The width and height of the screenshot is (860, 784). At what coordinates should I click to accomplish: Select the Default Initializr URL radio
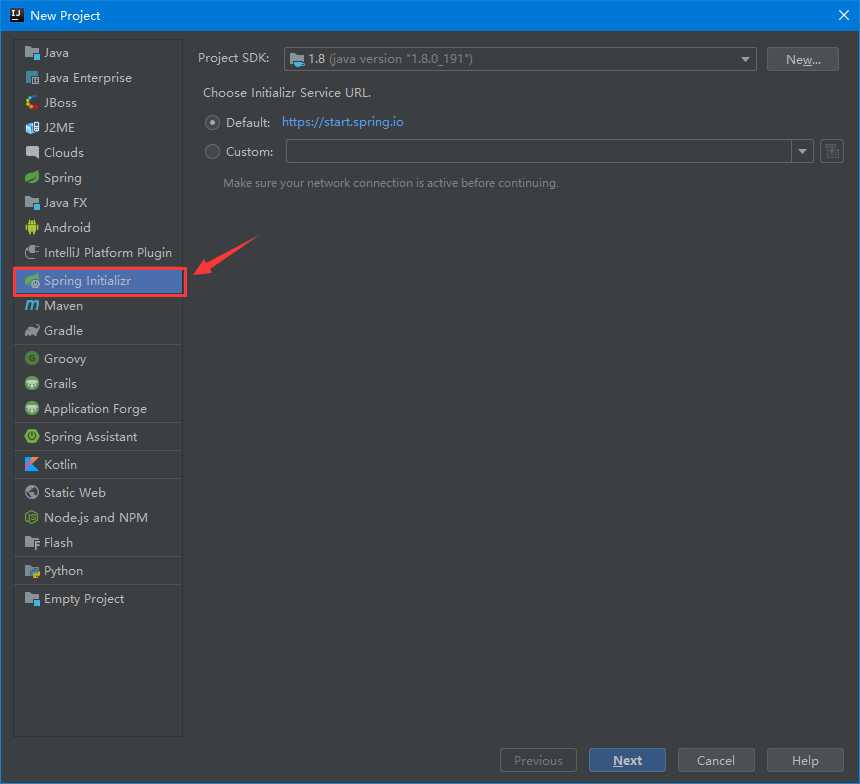(212, 122)
